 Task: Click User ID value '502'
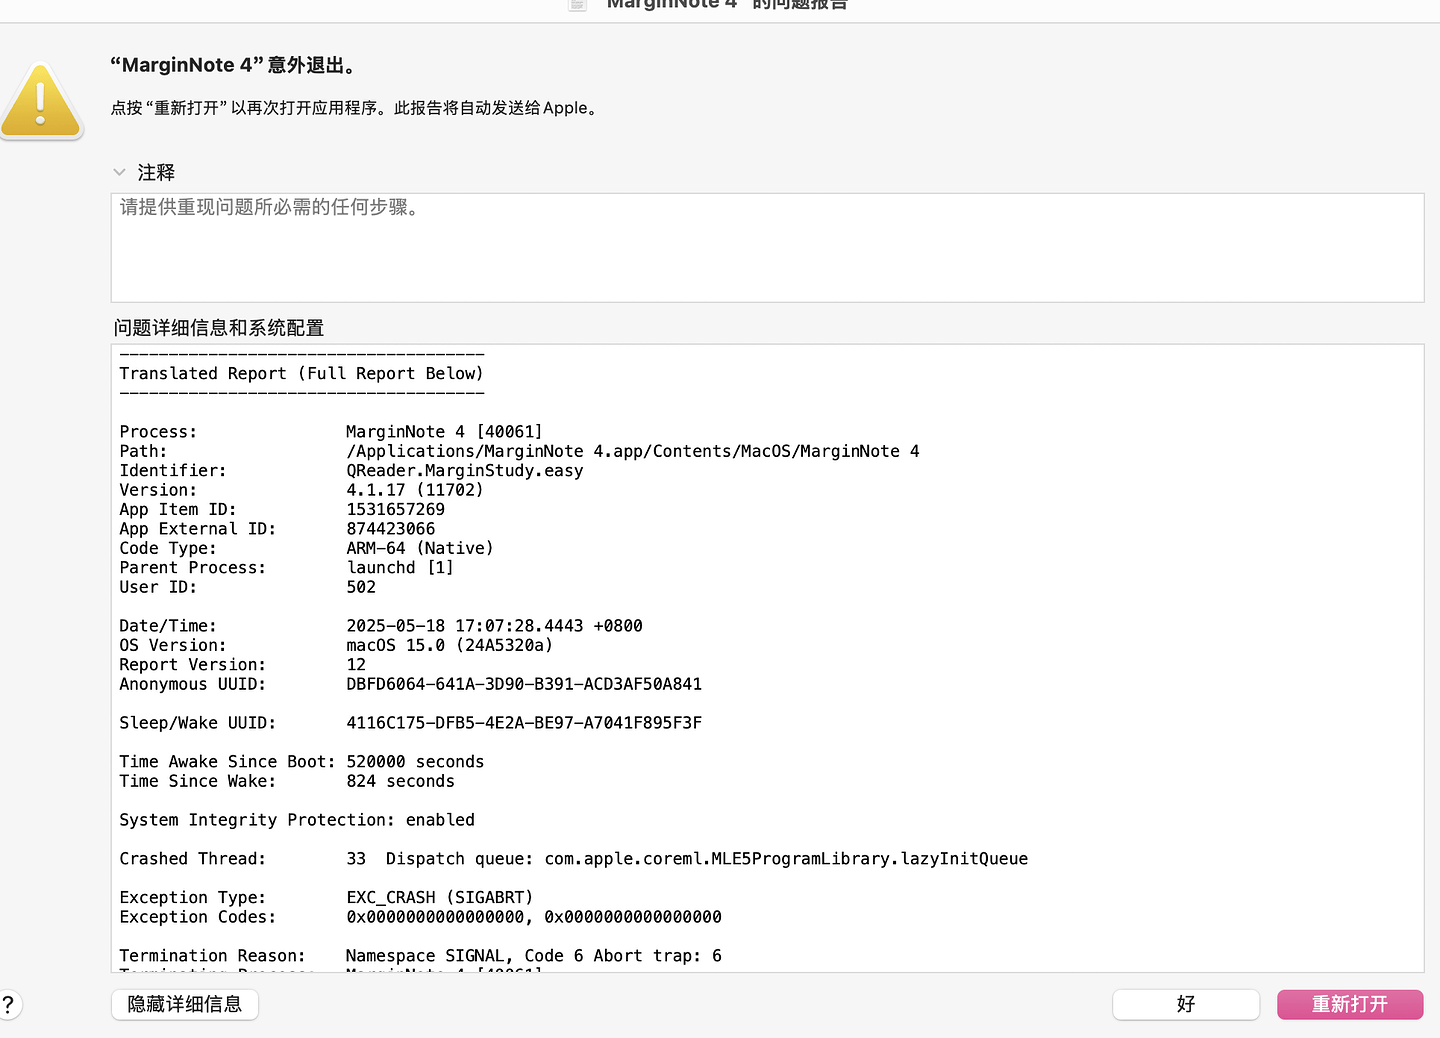click(x=361, y=587)
